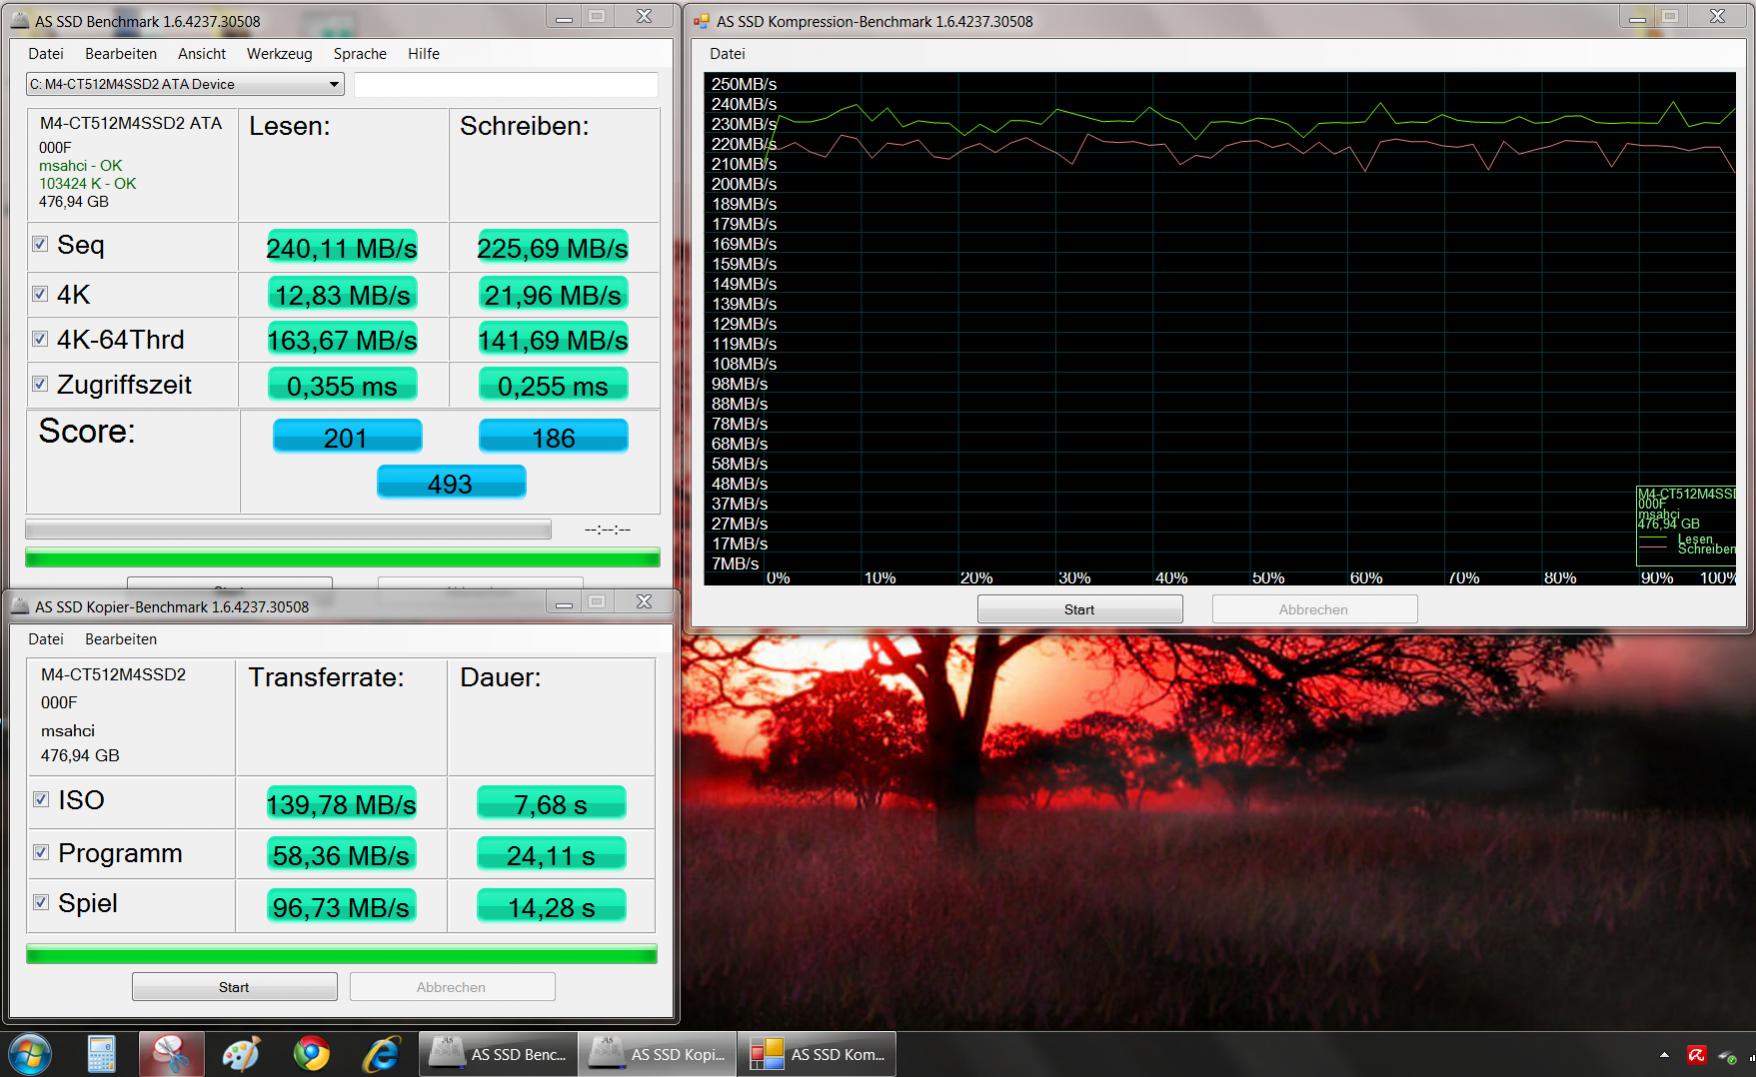Click the Spiel duration 14,28 s
1756x1077 pixels.
tap(551, 907)
